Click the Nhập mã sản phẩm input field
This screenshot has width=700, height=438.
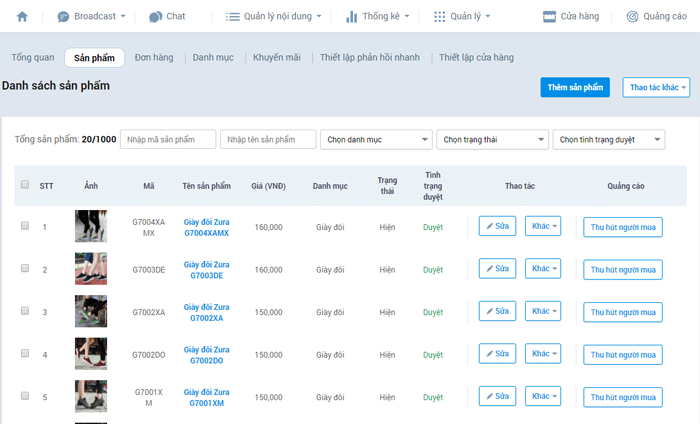168,139
